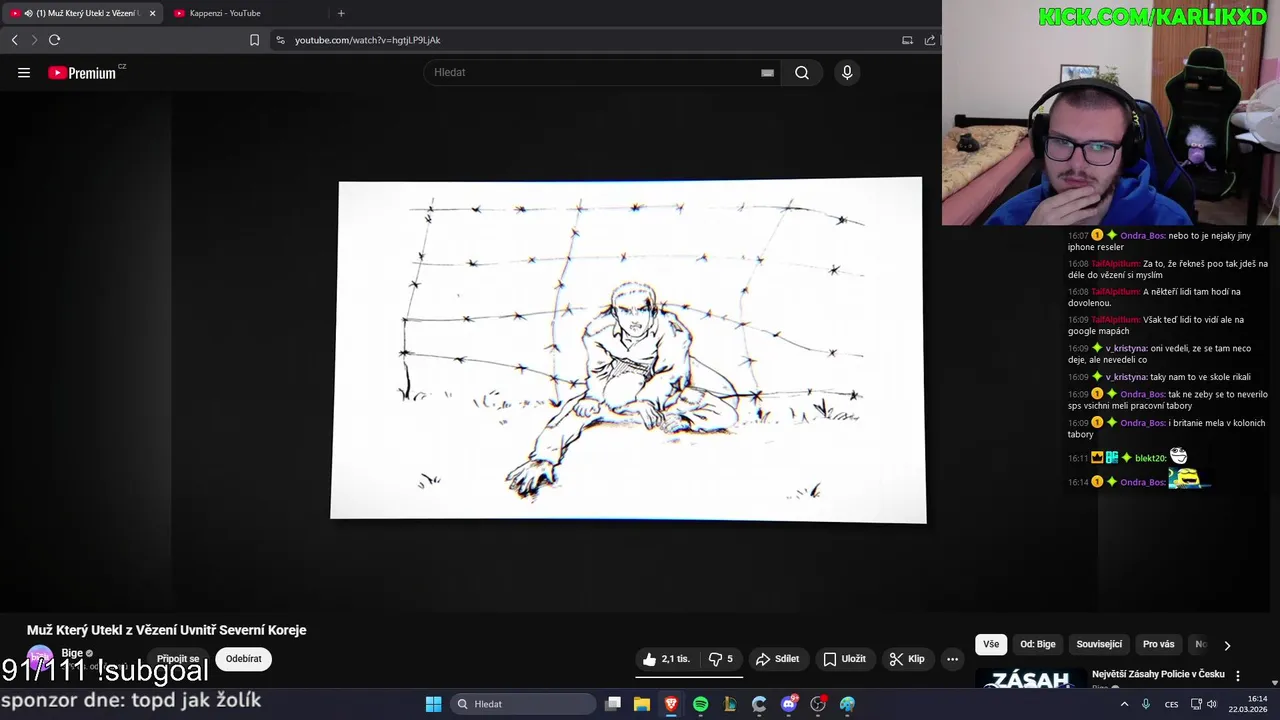Subscribe with the Odebírat button
Viewport: 1280px width, 720px height.
pos(244,659)
